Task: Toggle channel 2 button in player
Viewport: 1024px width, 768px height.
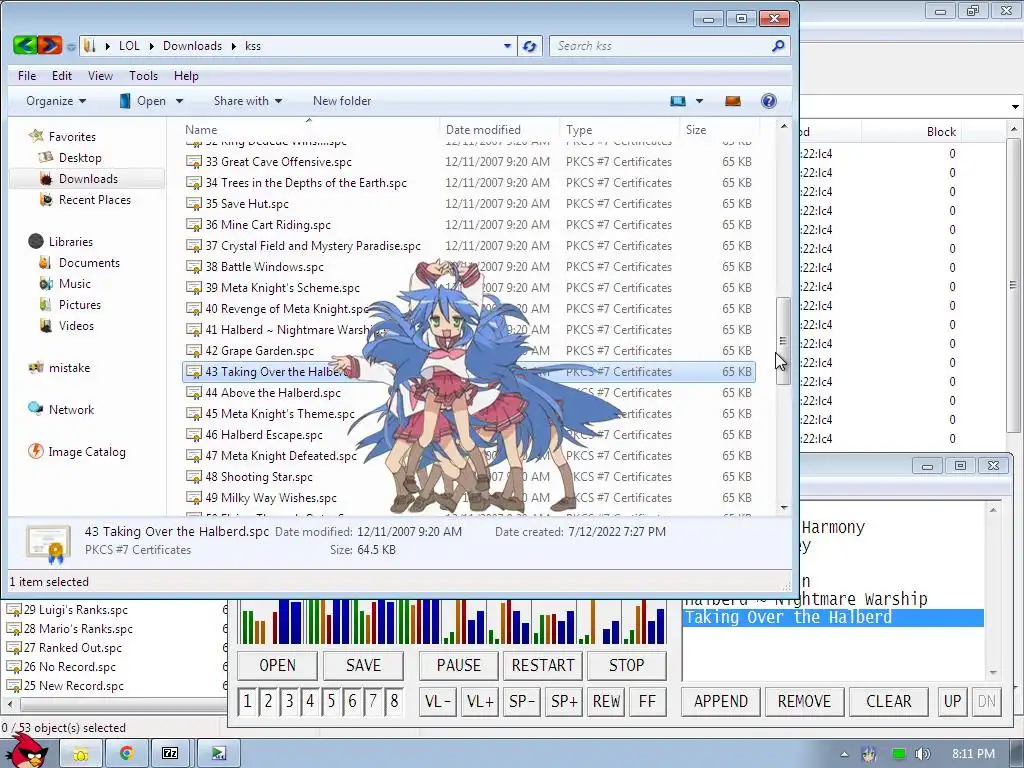Action: (x=268, y=701)
